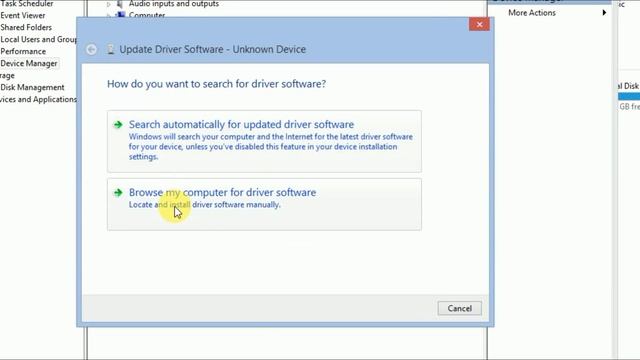
Task: Cancel the Update Driver Software dialog
Action: (x=459, y=308)
